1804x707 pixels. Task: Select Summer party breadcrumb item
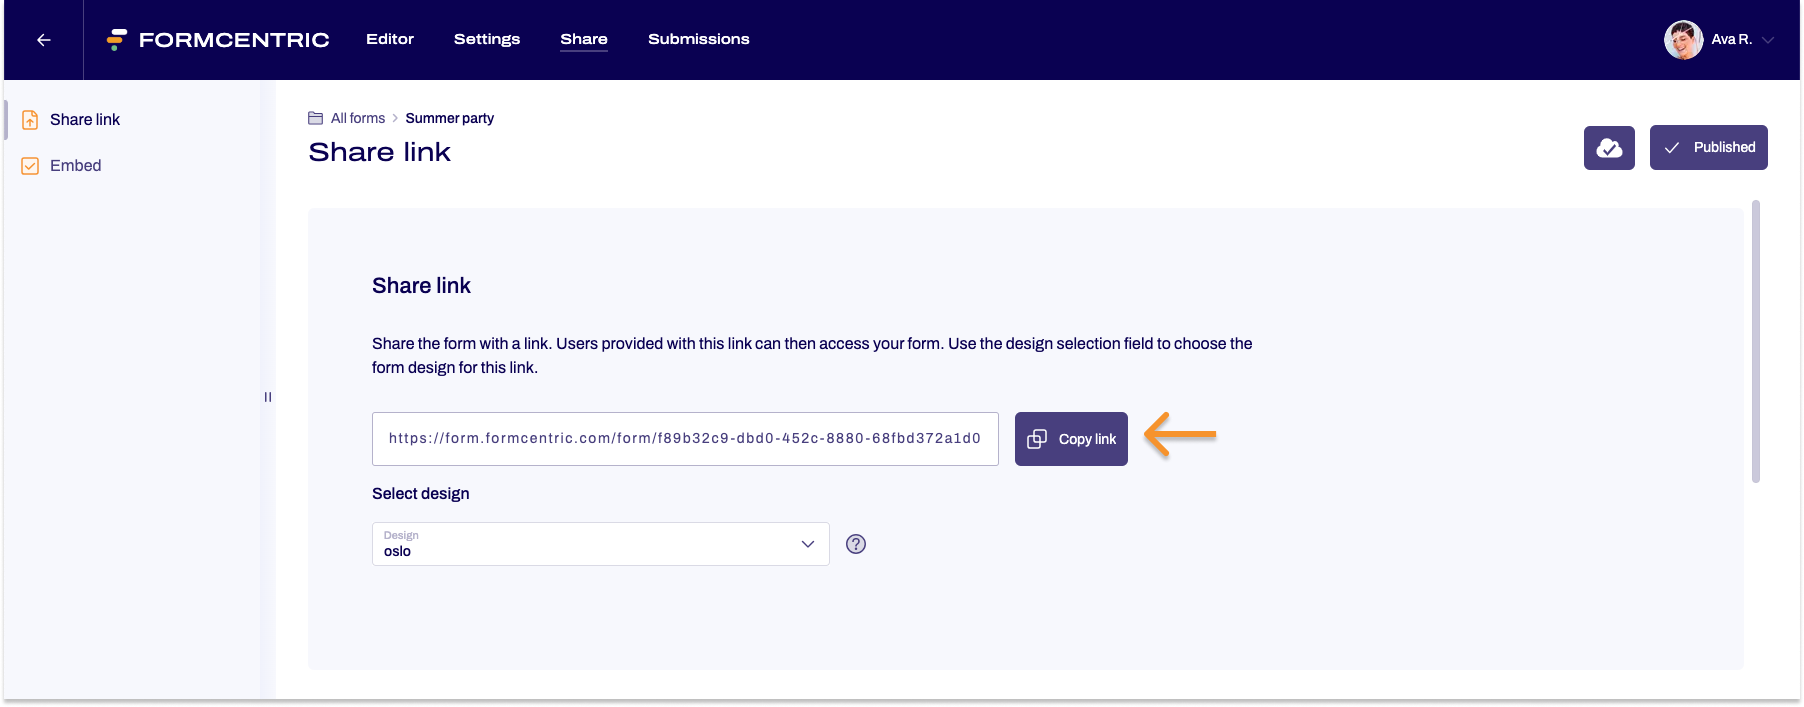click(x=449, y=118)
